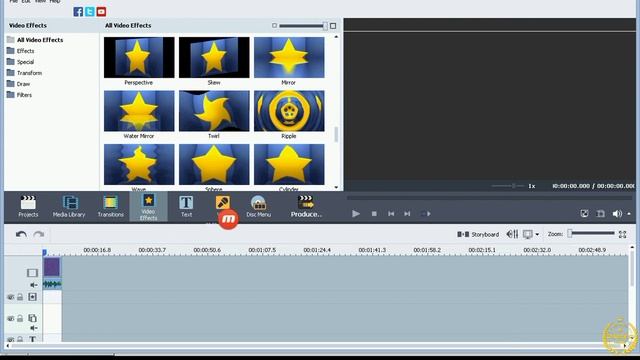Click the preview seek bar

(x=489, y=198)
